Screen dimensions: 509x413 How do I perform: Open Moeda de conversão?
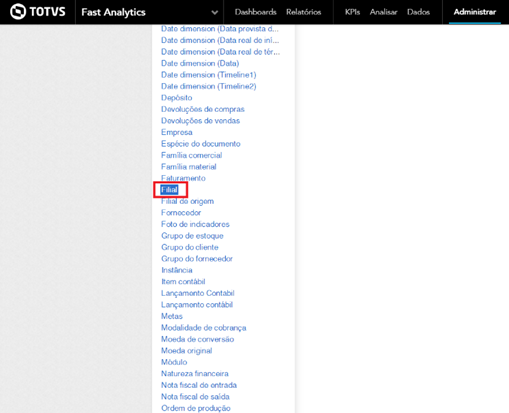pos(197,339)
